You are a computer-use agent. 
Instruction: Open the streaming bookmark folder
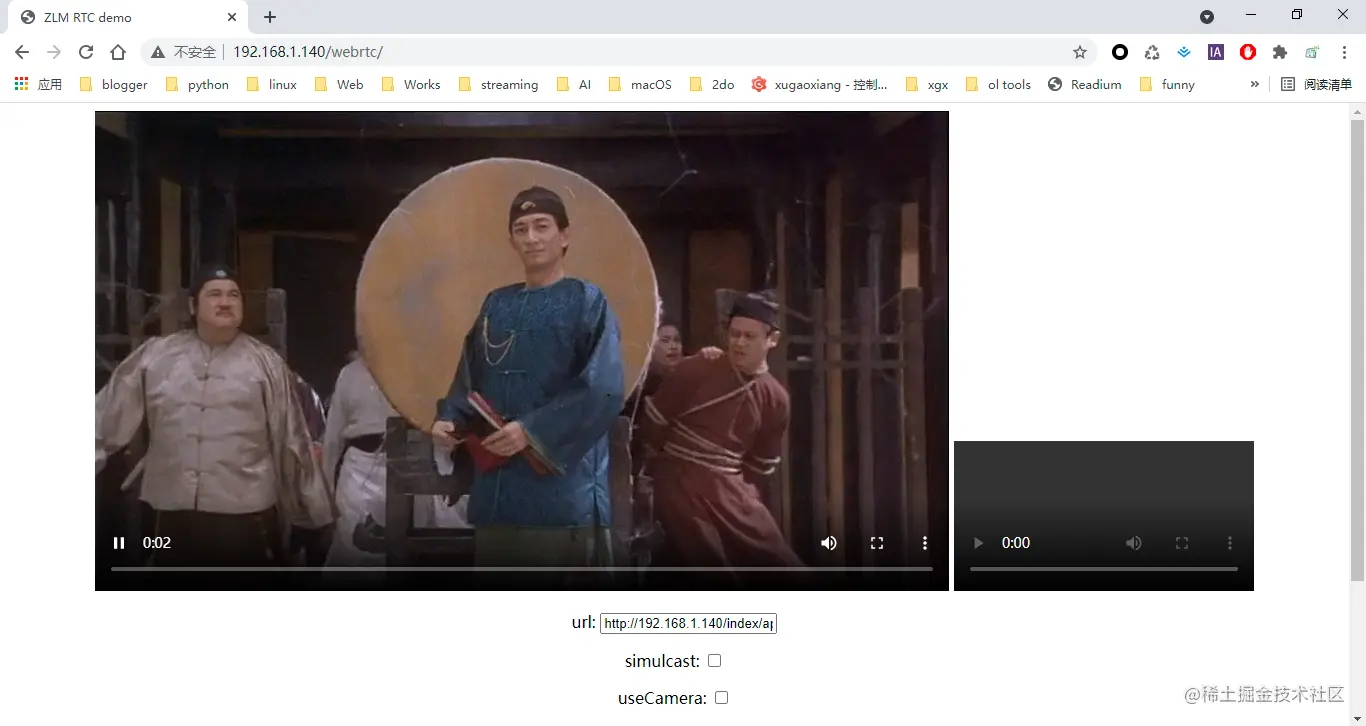click(x=498, y=85)
